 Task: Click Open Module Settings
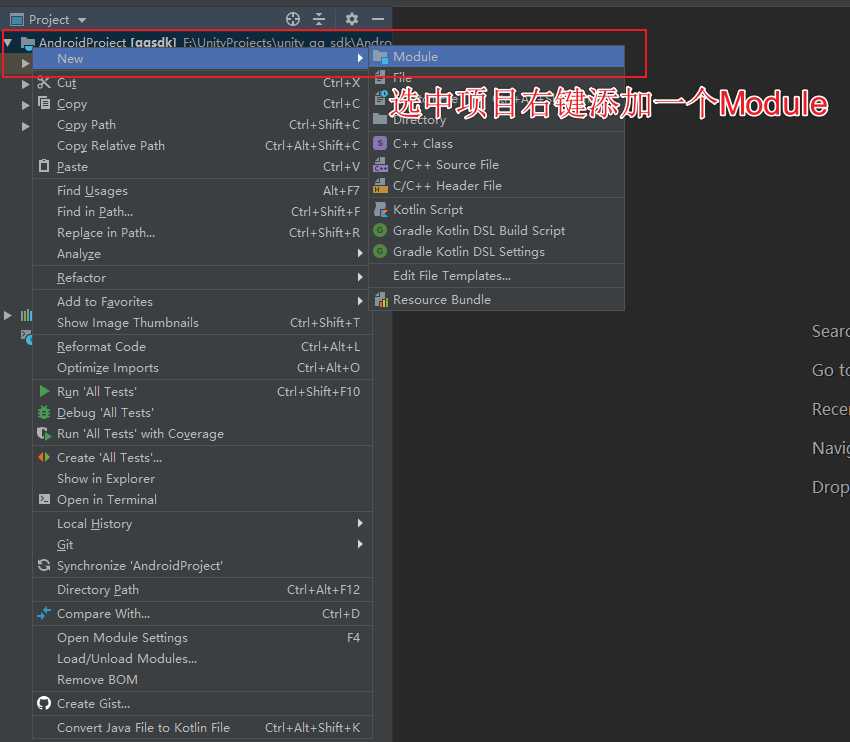pos(122,637)
